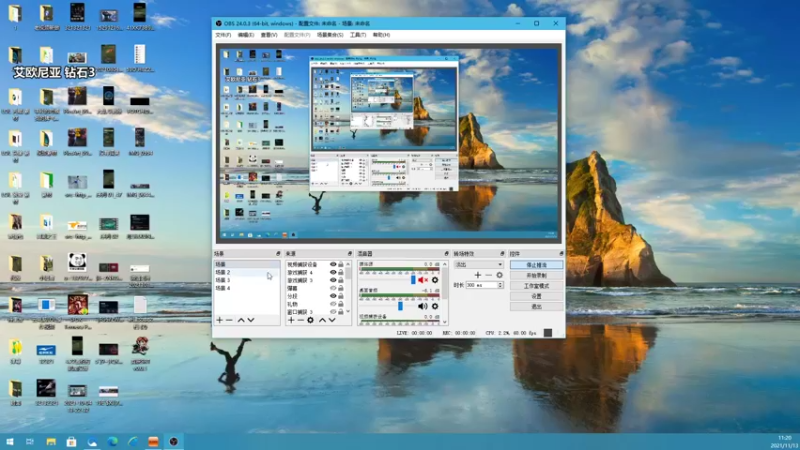Hide the 视频捕获设备 source with its eye
The height and width of the screenshot is (450, 800).
pos(333,264)
